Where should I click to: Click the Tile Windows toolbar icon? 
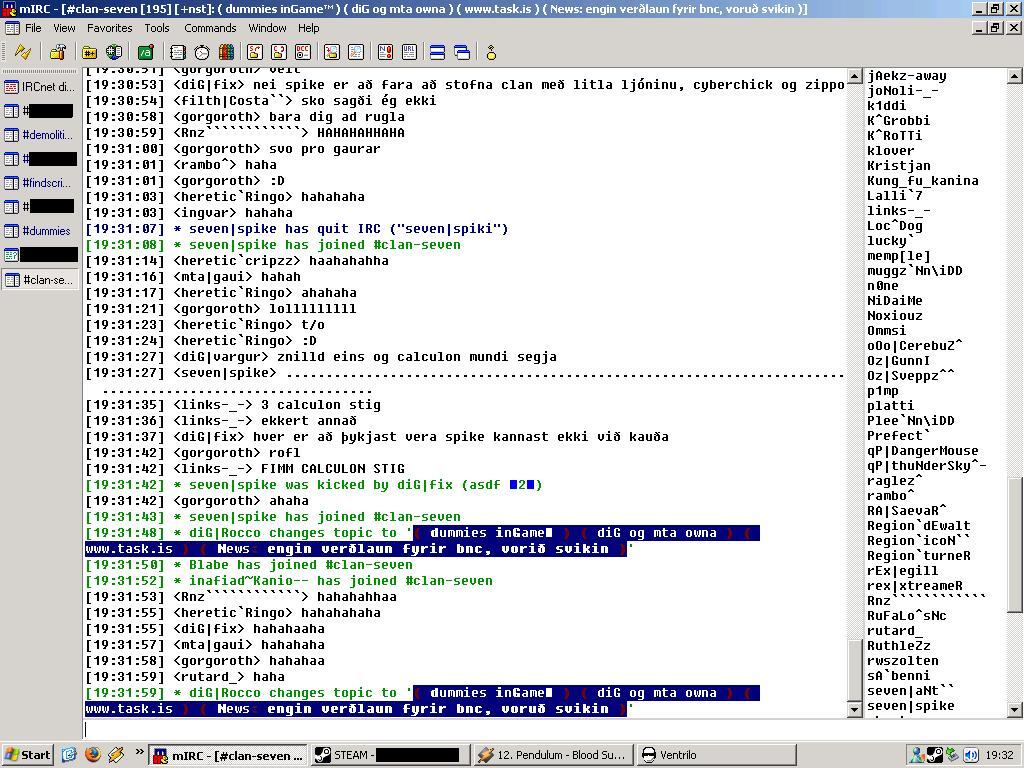(438, 52)
